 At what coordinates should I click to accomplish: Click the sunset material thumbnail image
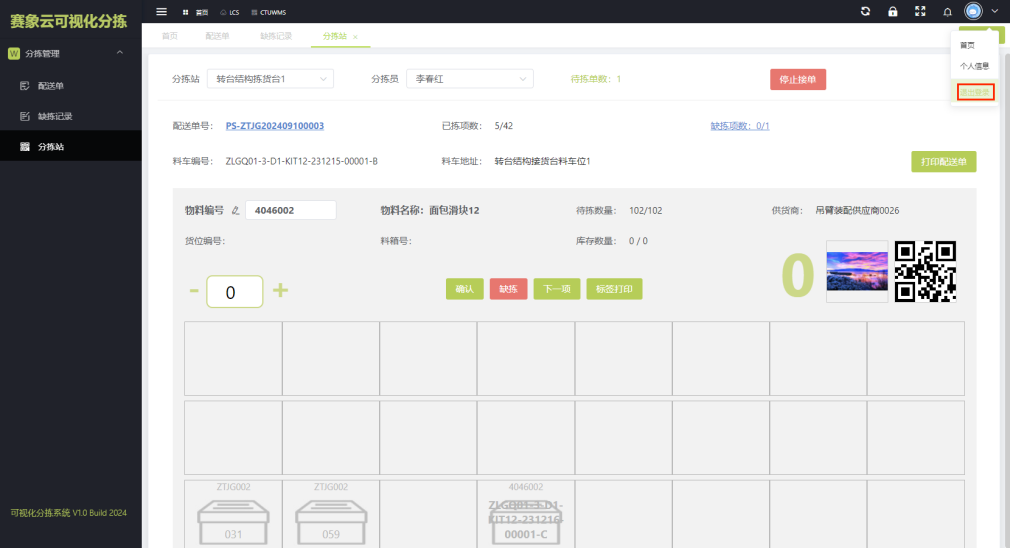(856, 271)
